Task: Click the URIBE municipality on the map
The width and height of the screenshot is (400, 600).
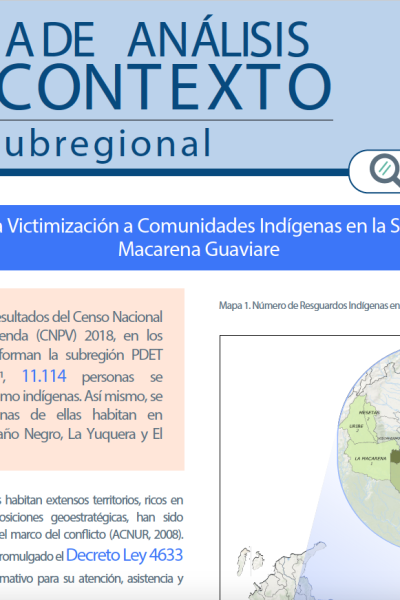Action: coord(356,426)
